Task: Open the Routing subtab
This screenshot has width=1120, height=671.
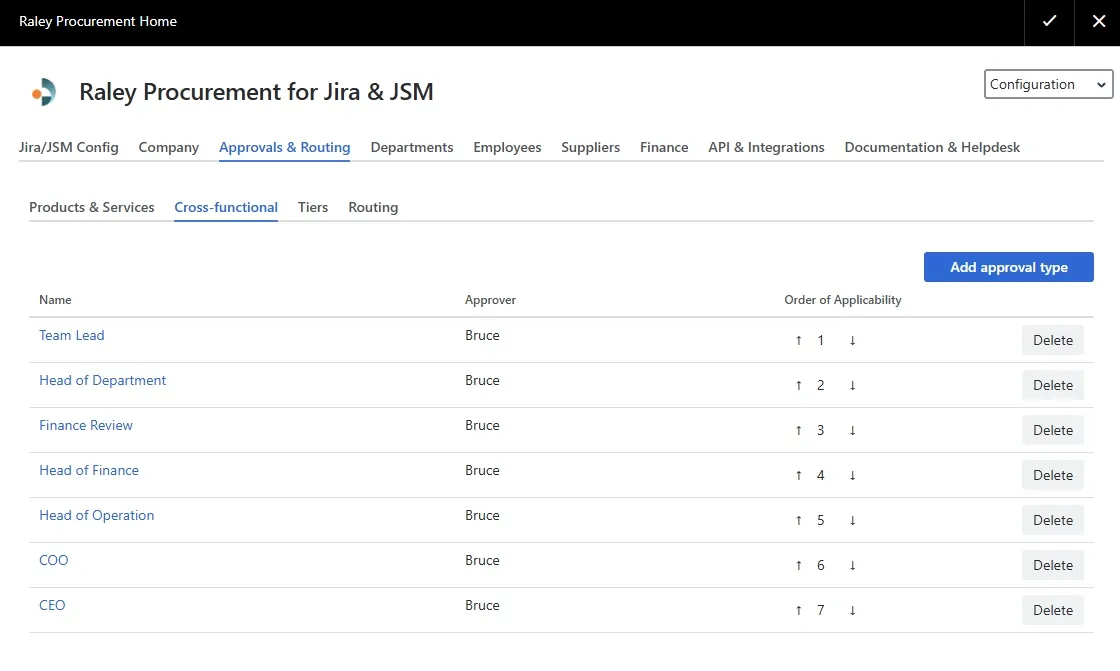Action: [373, 207]
